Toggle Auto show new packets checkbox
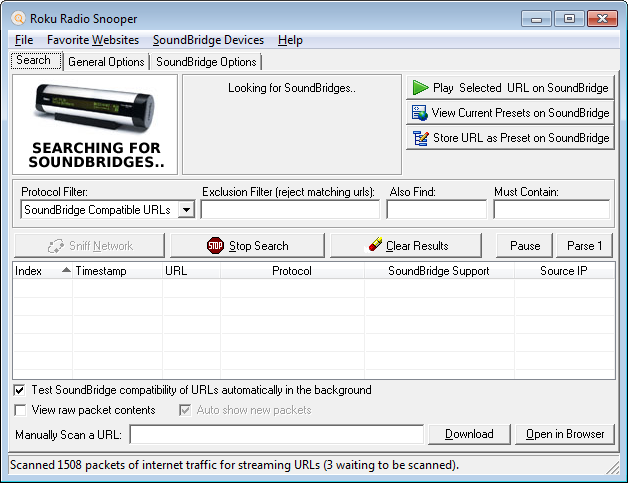The height and width of the screenshot is (483, 628). tap(185, 410)
